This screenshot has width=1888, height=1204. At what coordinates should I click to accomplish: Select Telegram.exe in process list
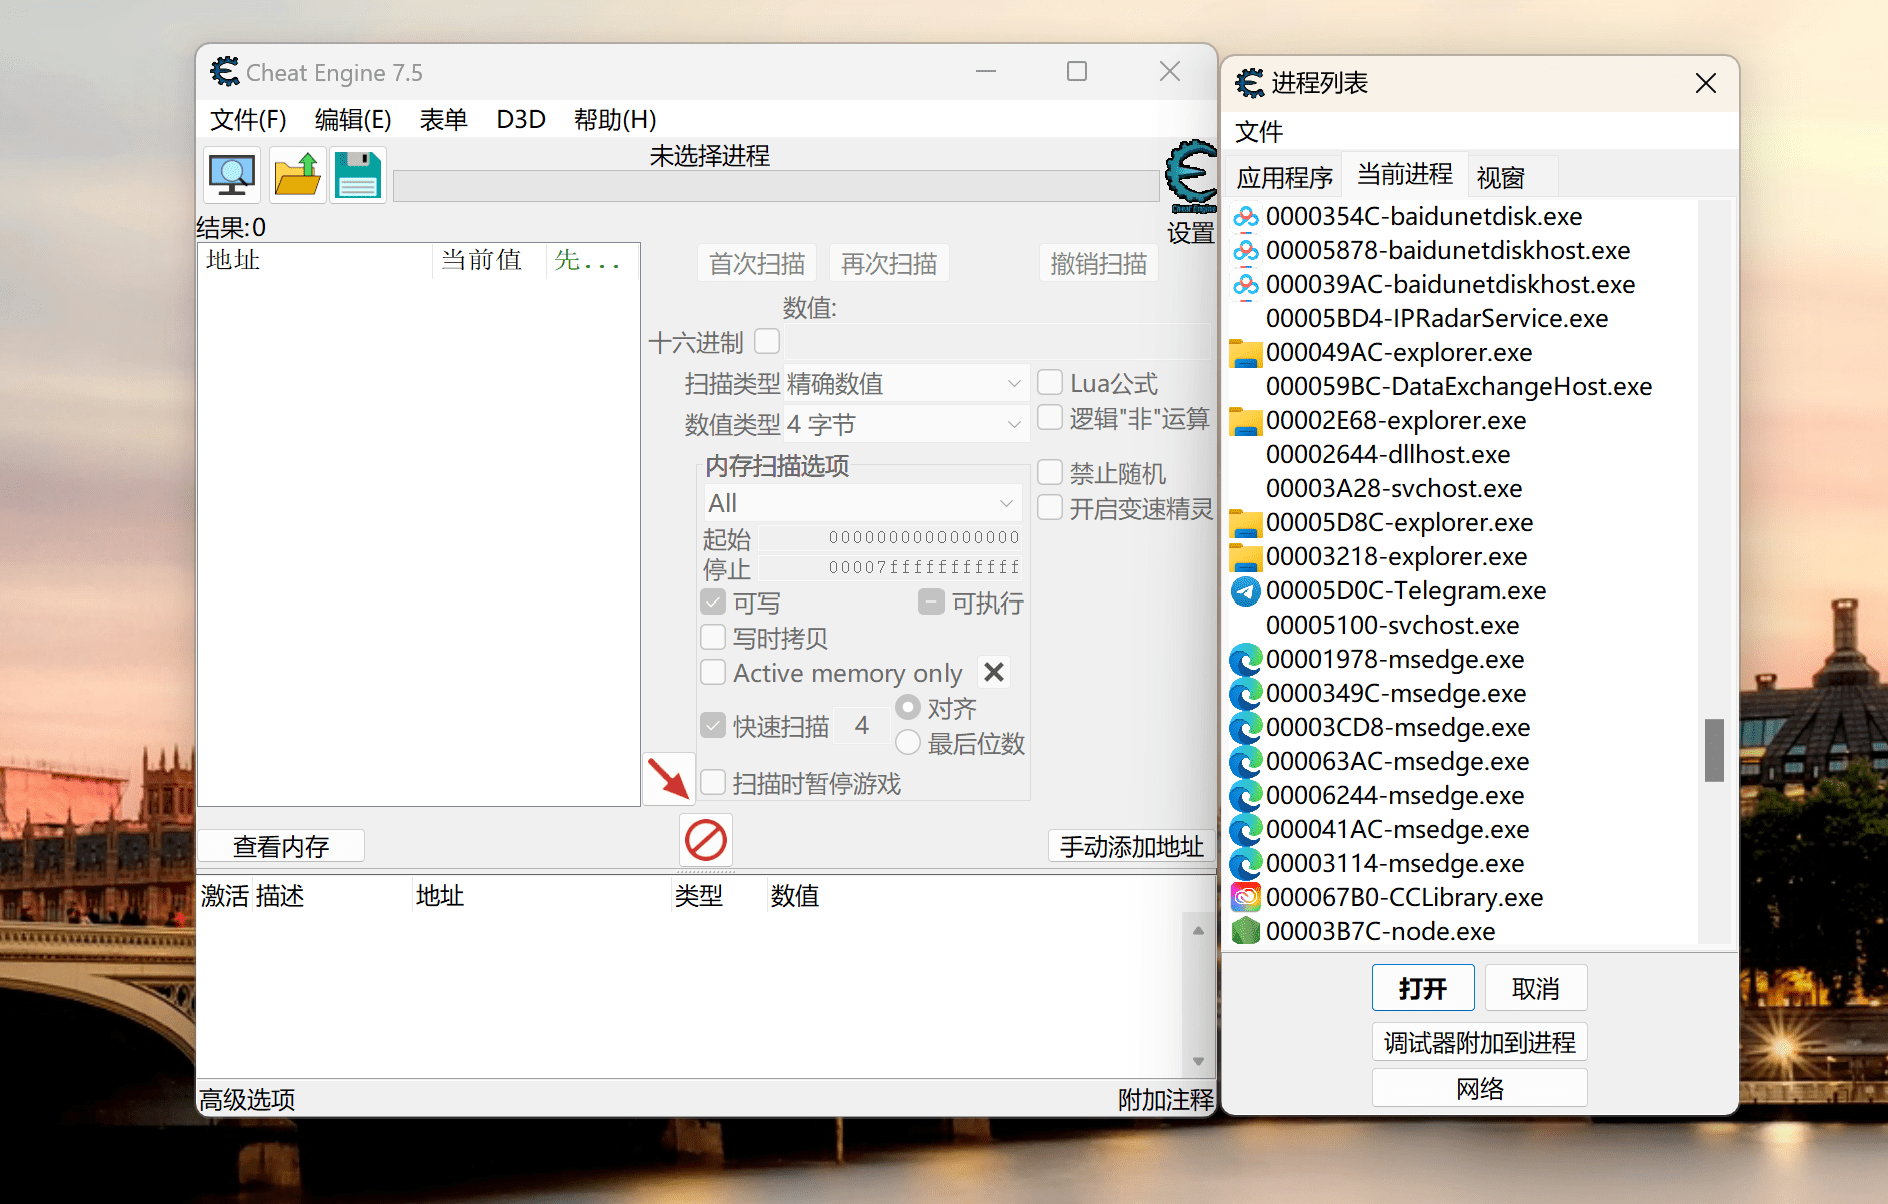coord(1405,591)
